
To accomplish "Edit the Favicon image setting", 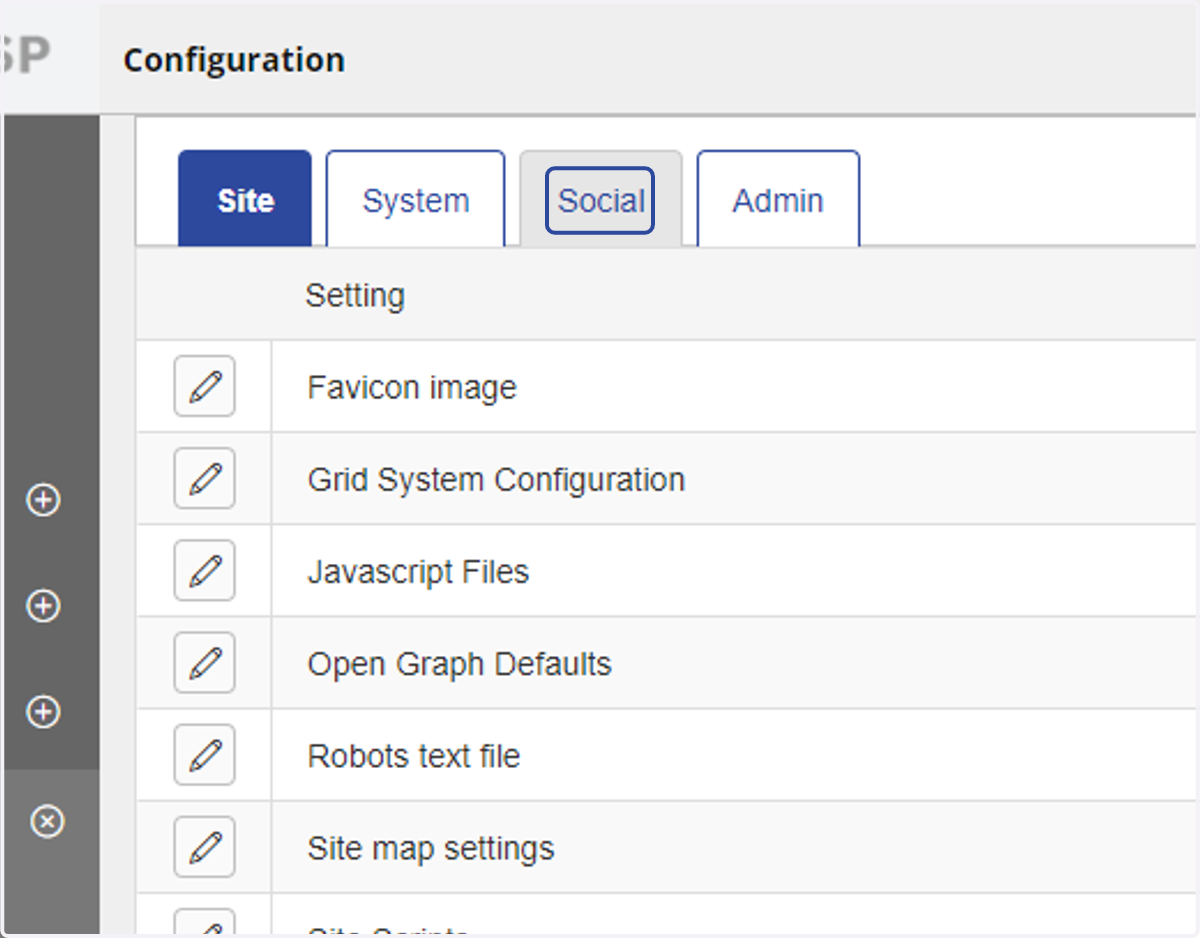I will pyautogui.click(x=205, y=386).
